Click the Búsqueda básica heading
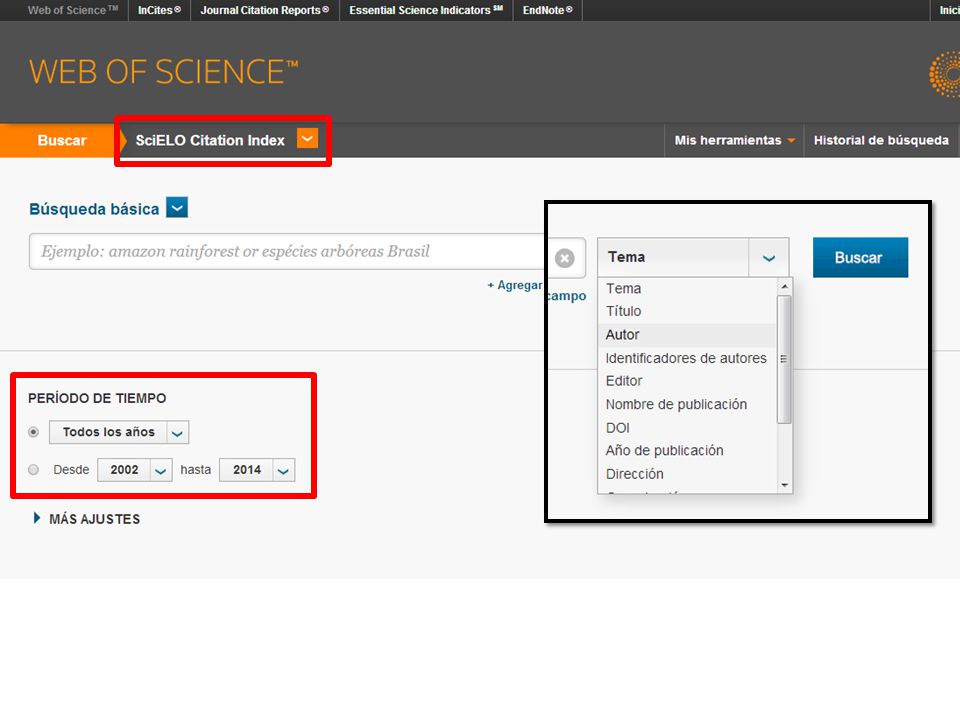Image resolution: width=960 pixels, height=720 pixels. coord(94,209)
